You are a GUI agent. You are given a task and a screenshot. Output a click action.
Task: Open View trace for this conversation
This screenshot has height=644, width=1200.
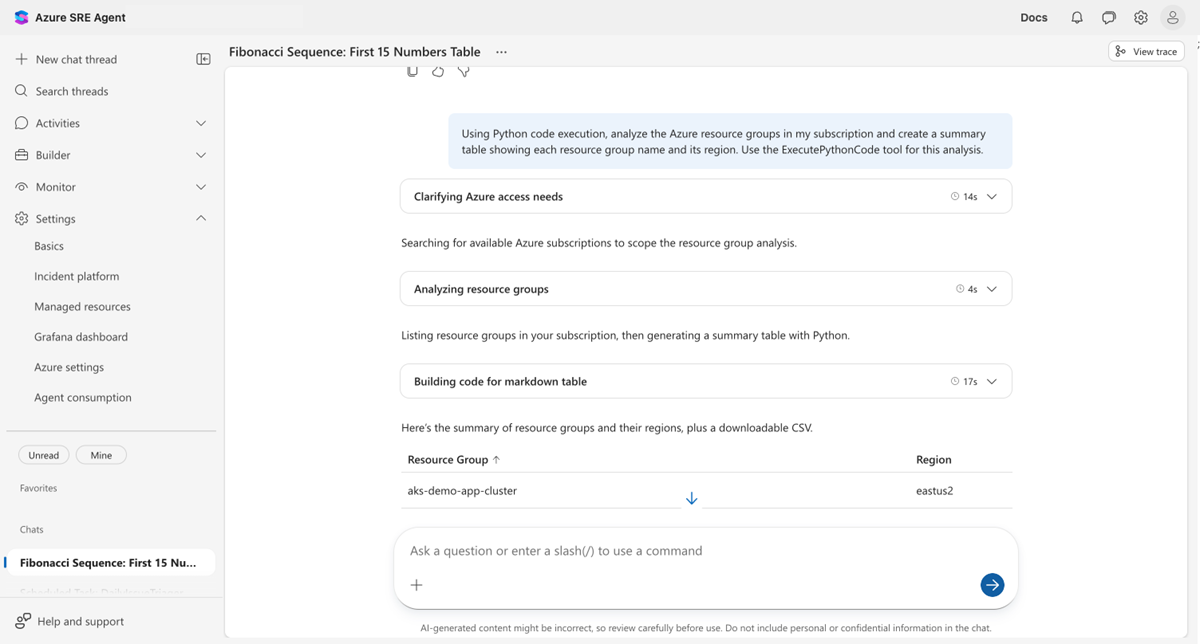[x=1145, y=50]
